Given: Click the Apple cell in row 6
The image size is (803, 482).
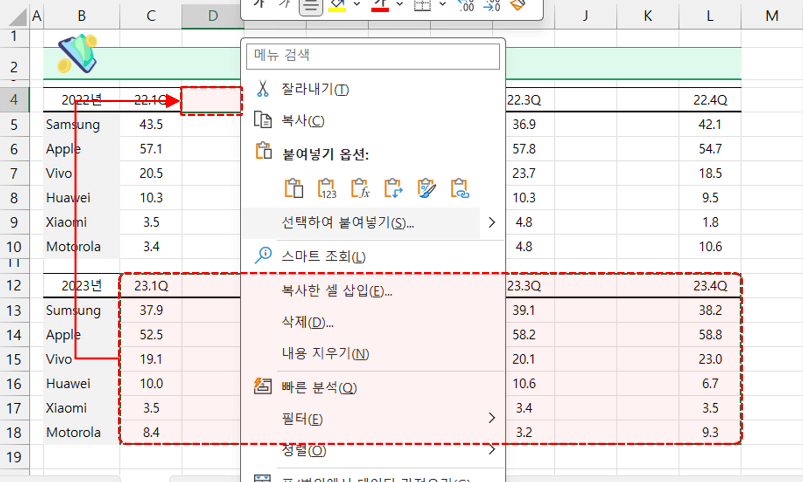Looking at the screenshot, I should click(x=81, y=149).
